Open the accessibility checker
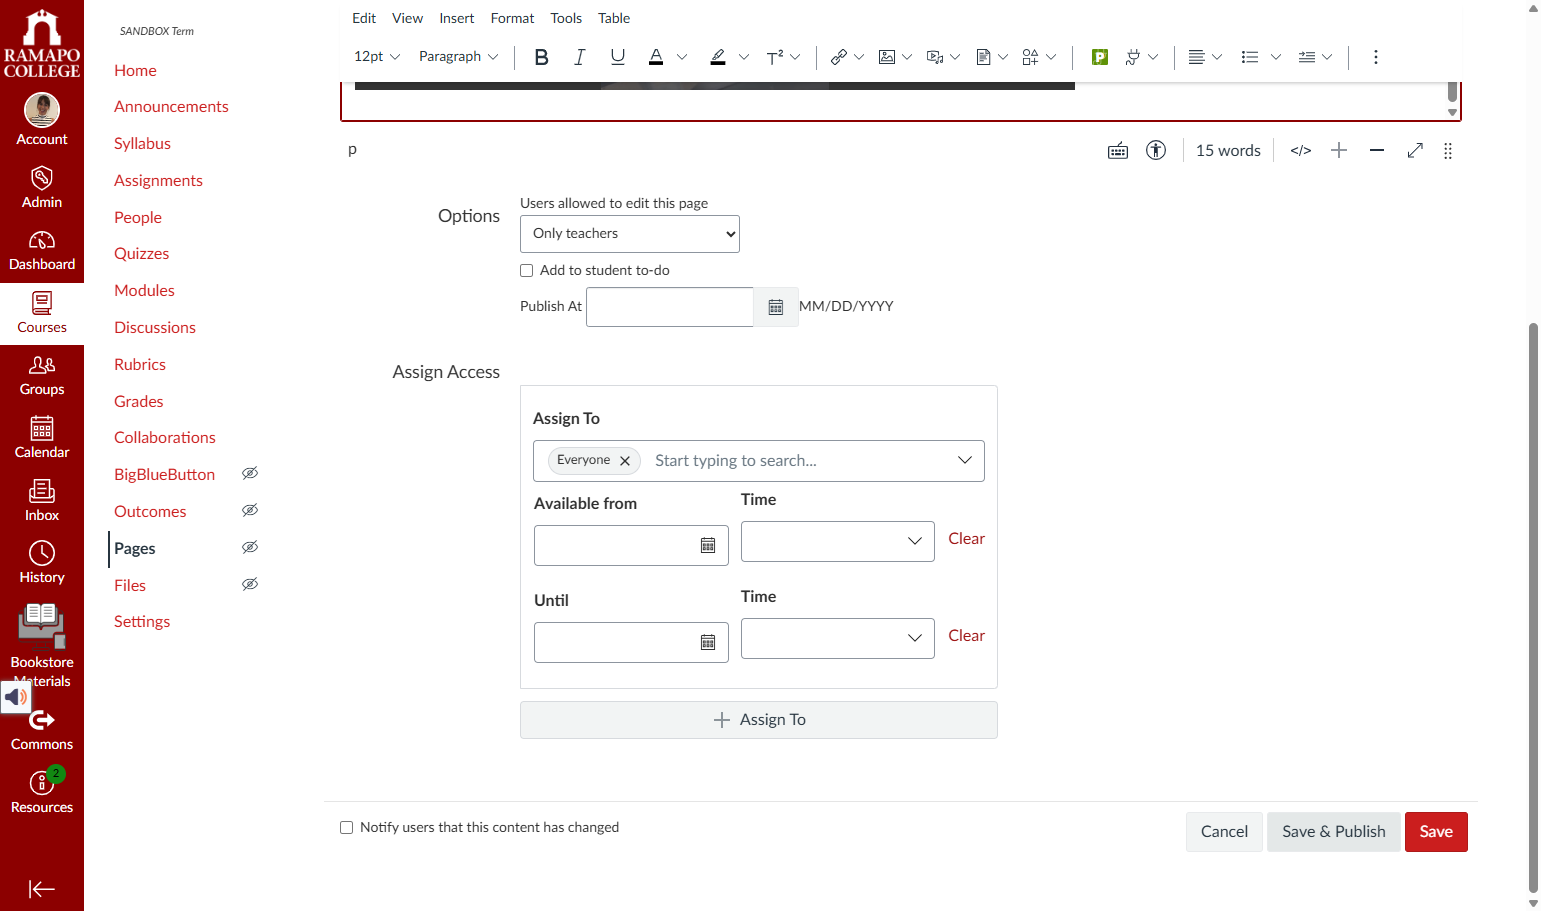Viewport: 1541px width, 911px height. coord(1156,151)
